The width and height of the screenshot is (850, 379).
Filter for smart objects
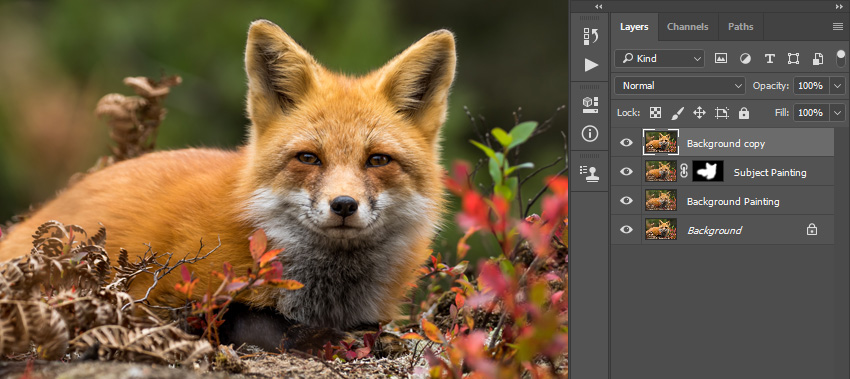(x=817, y=59)
